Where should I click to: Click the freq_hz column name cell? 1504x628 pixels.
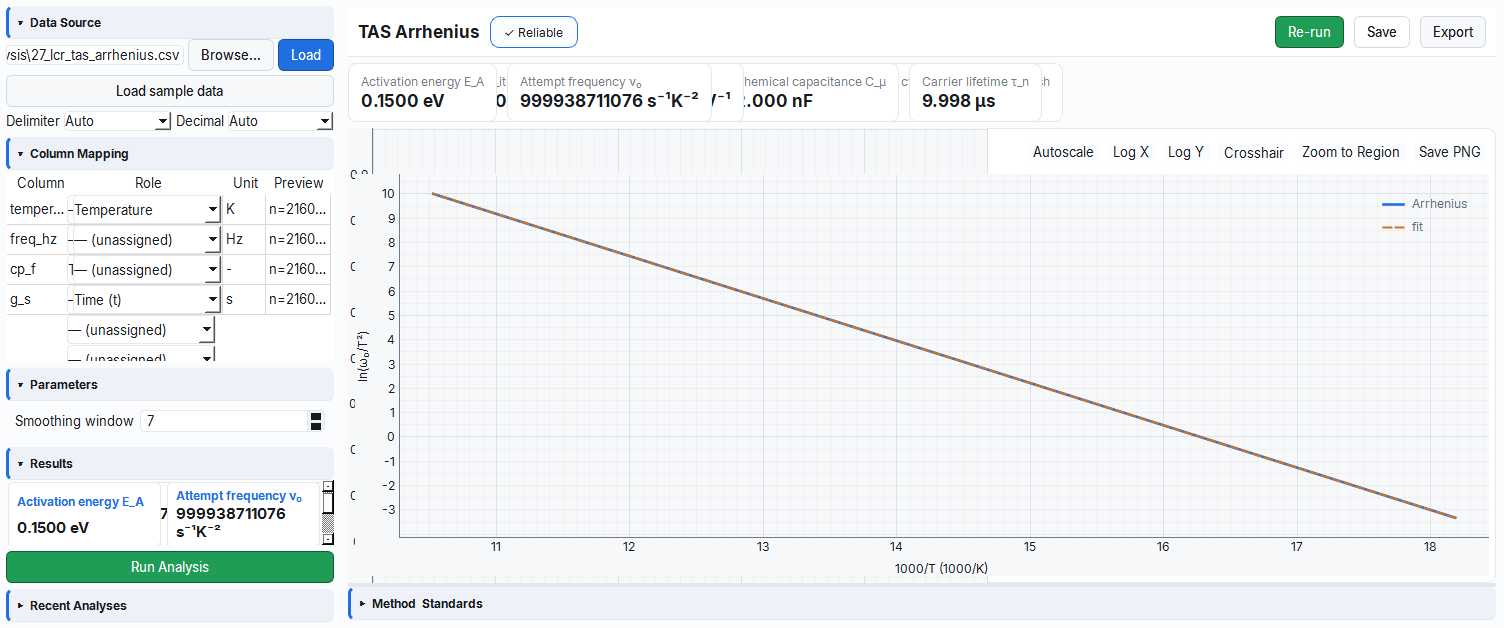37,240
